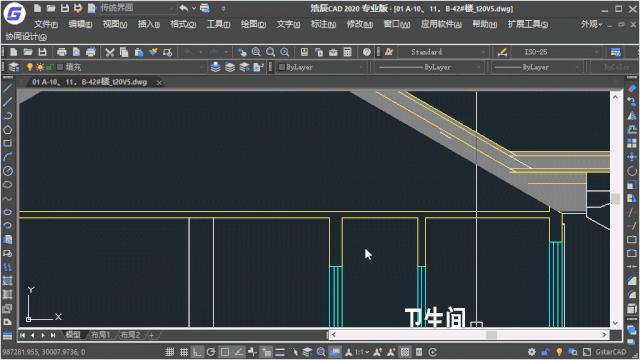
Task: Select the Spline curve tool
Action: pos(7,199)
